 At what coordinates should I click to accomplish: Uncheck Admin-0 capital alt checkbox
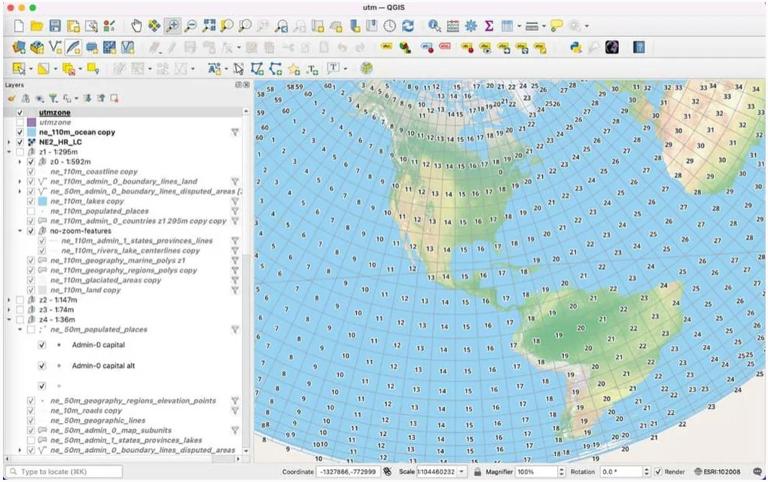click(42, 365)
